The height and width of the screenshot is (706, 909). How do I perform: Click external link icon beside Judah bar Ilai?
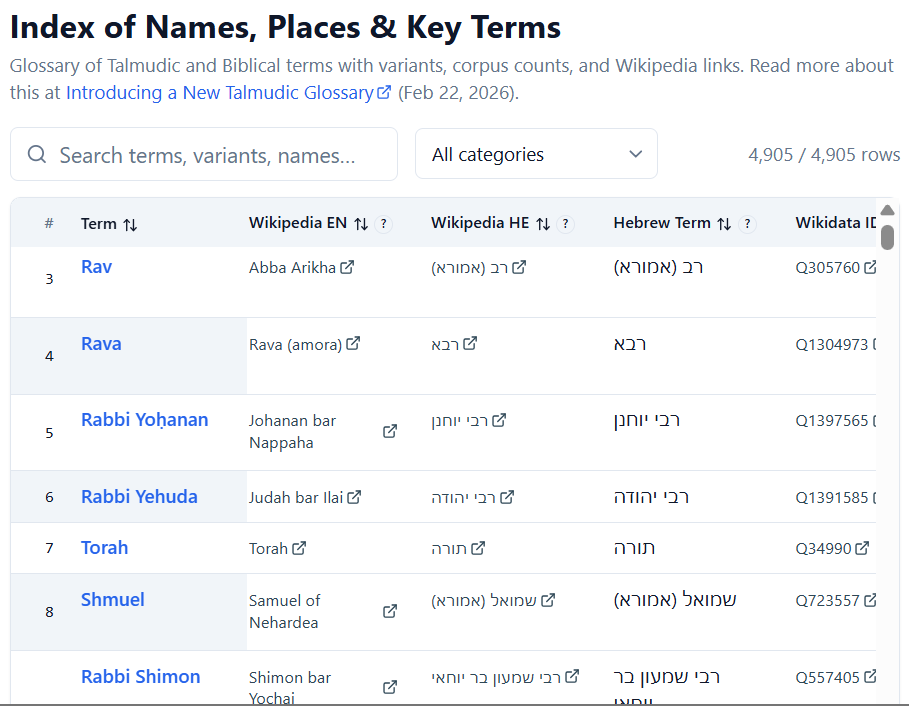[x=354, y=497]
